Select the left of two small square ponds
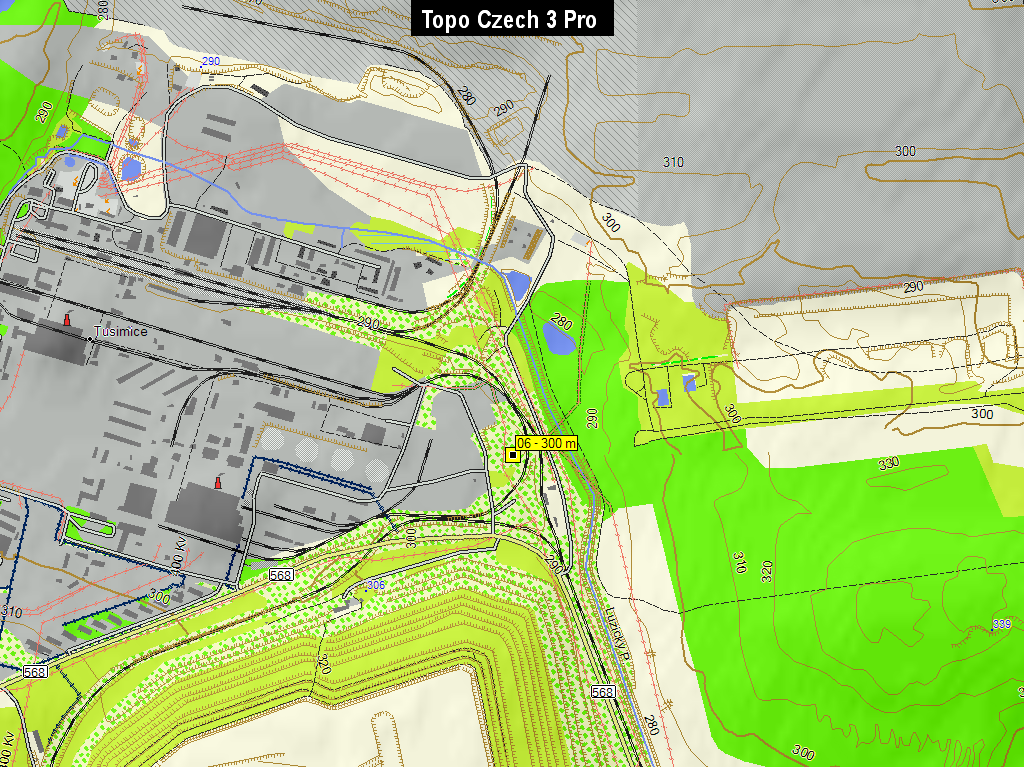This screenshot has width=1024, height=767. tap(664, 397)
